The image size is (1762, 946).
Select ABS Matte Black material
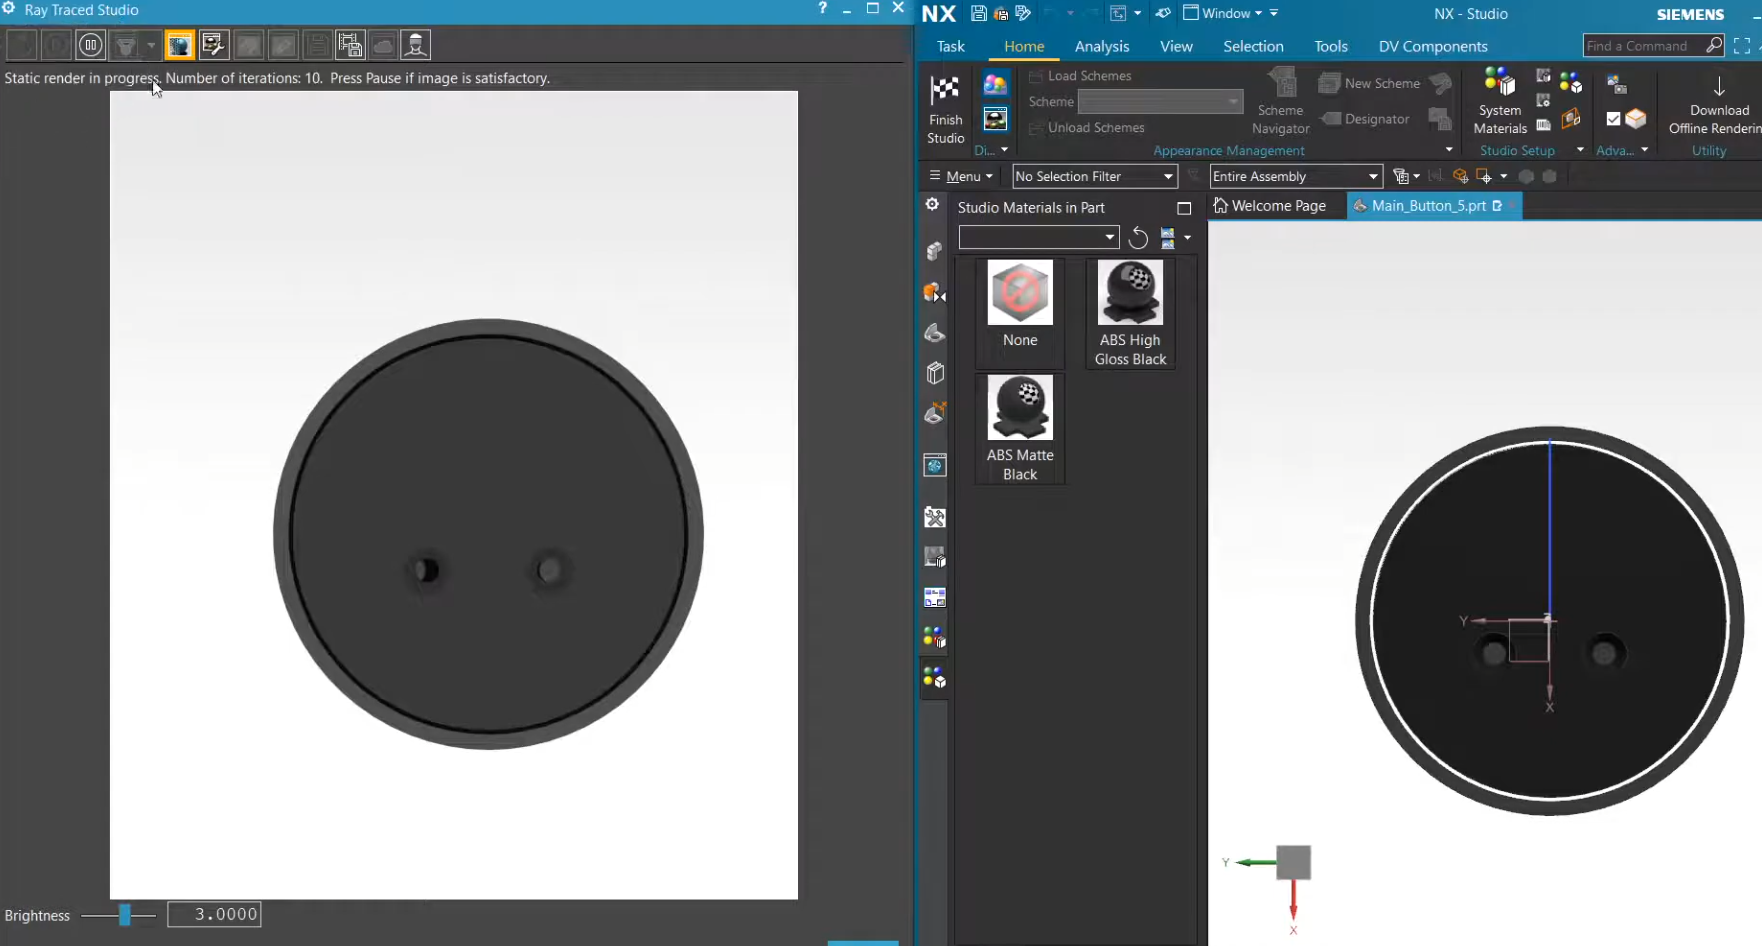(x=1020, y=428)
